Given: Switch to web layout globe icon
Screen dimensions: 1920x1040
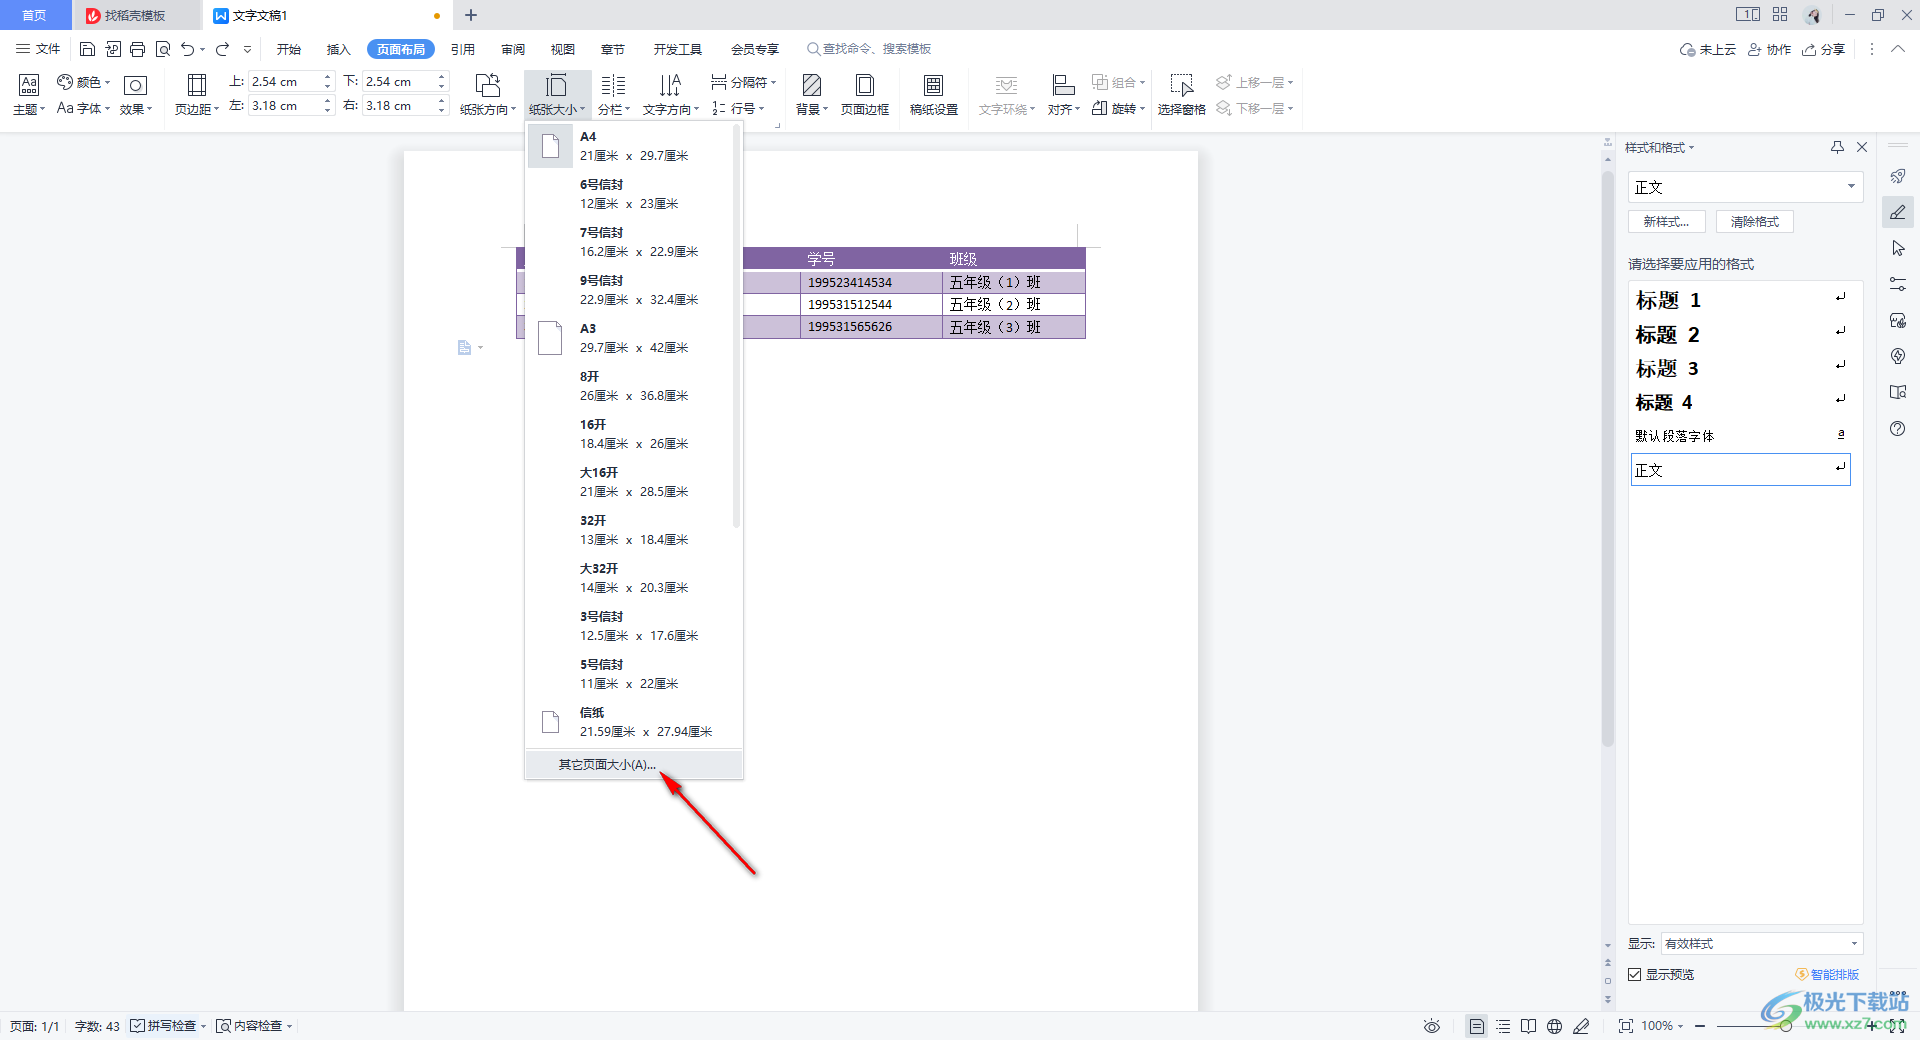Looking at the screenshot, I should (x=1555, y=1026).
